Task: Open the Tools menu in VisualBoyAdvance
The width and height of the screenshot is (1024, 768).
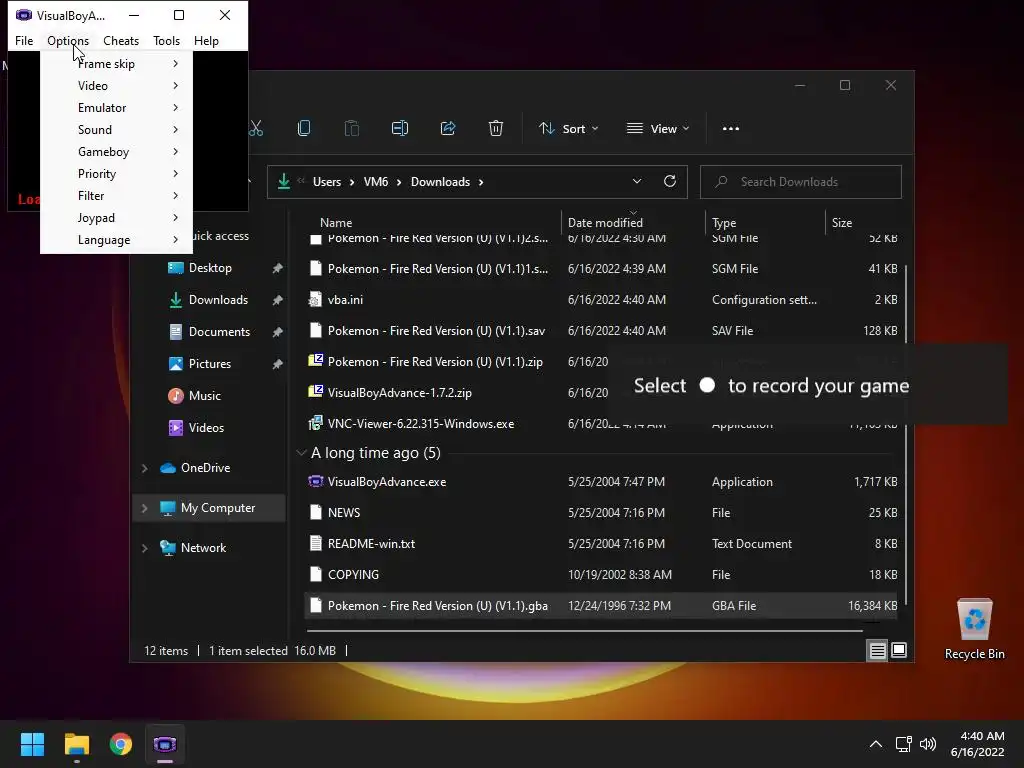Action: [x=167, y=40]
